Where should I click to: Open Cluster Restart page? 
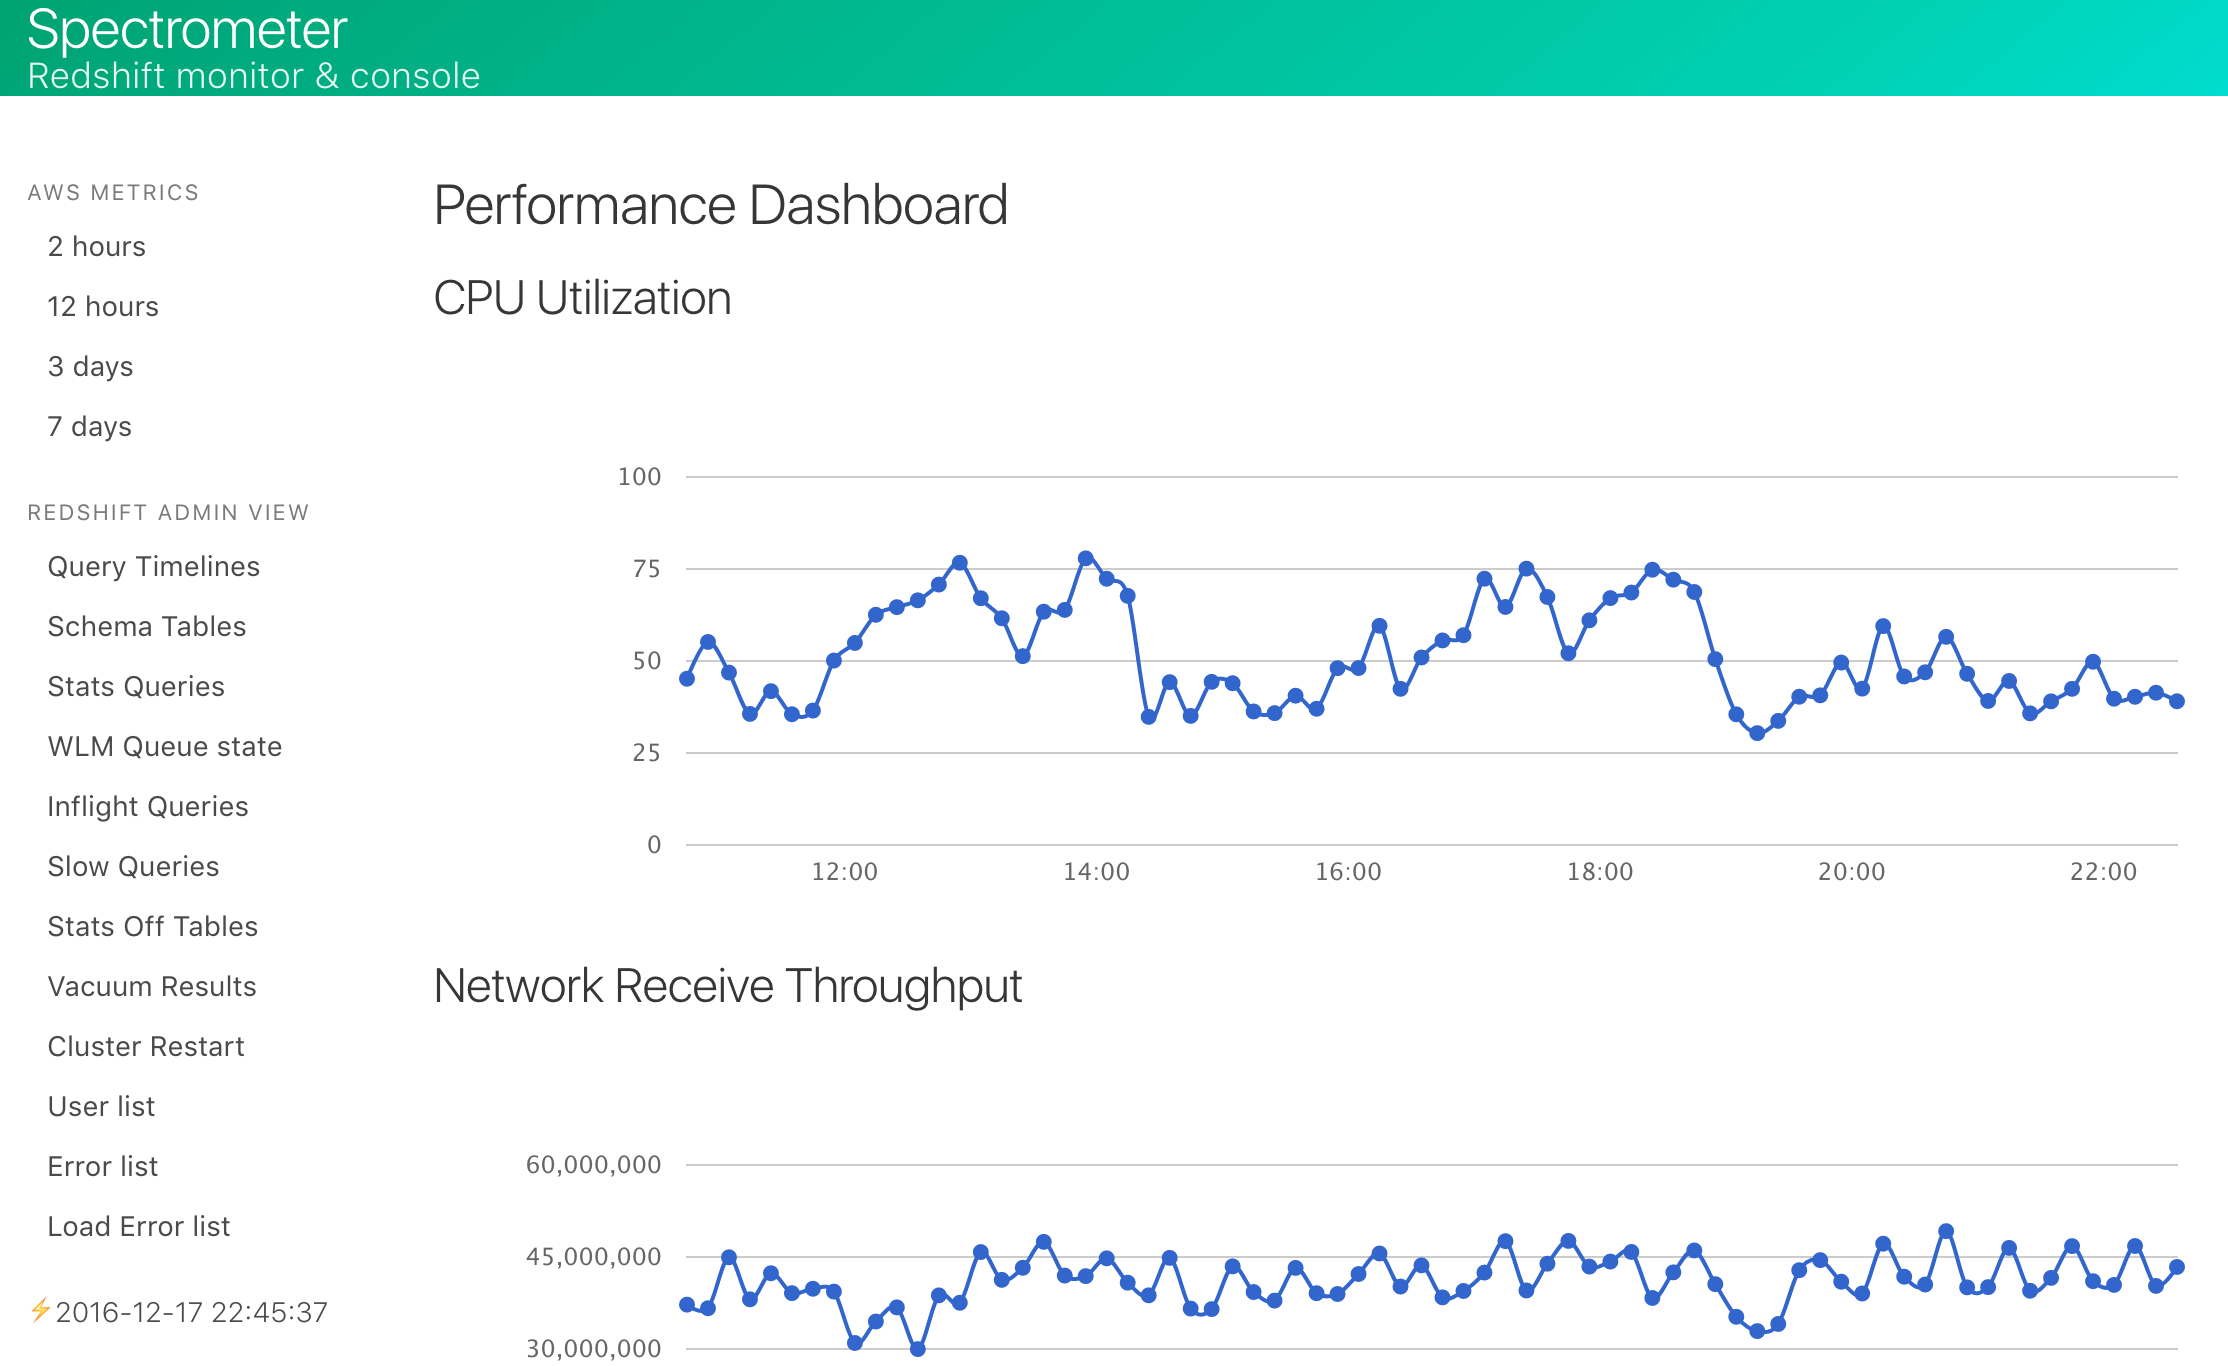145,1047
